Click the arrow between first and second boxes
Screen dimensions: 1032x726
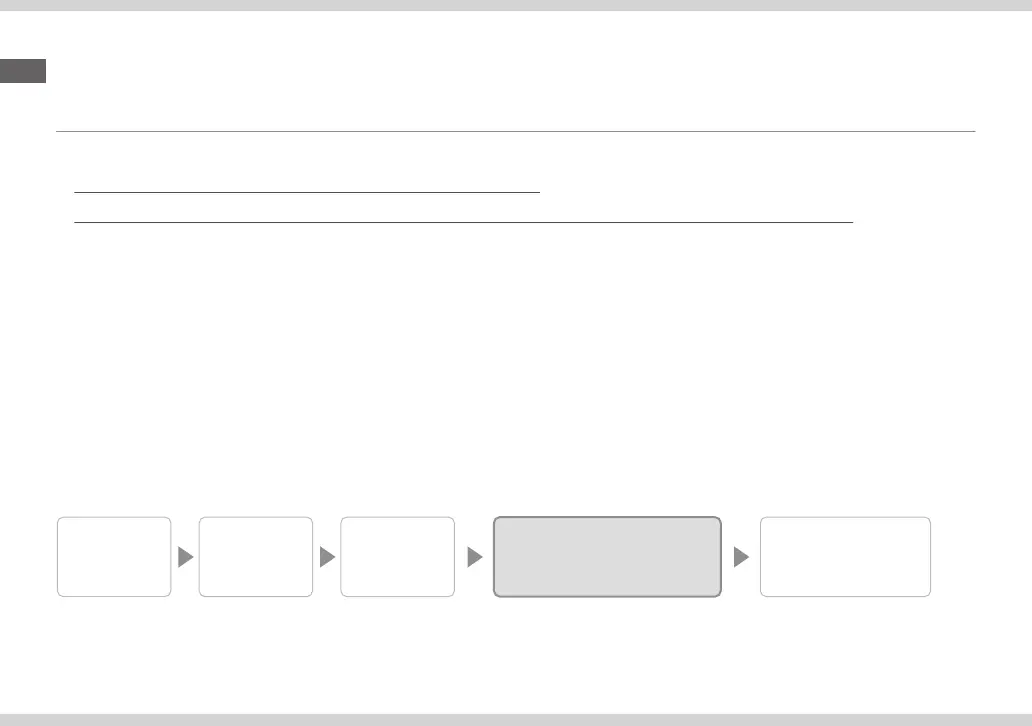pos(185,558)
